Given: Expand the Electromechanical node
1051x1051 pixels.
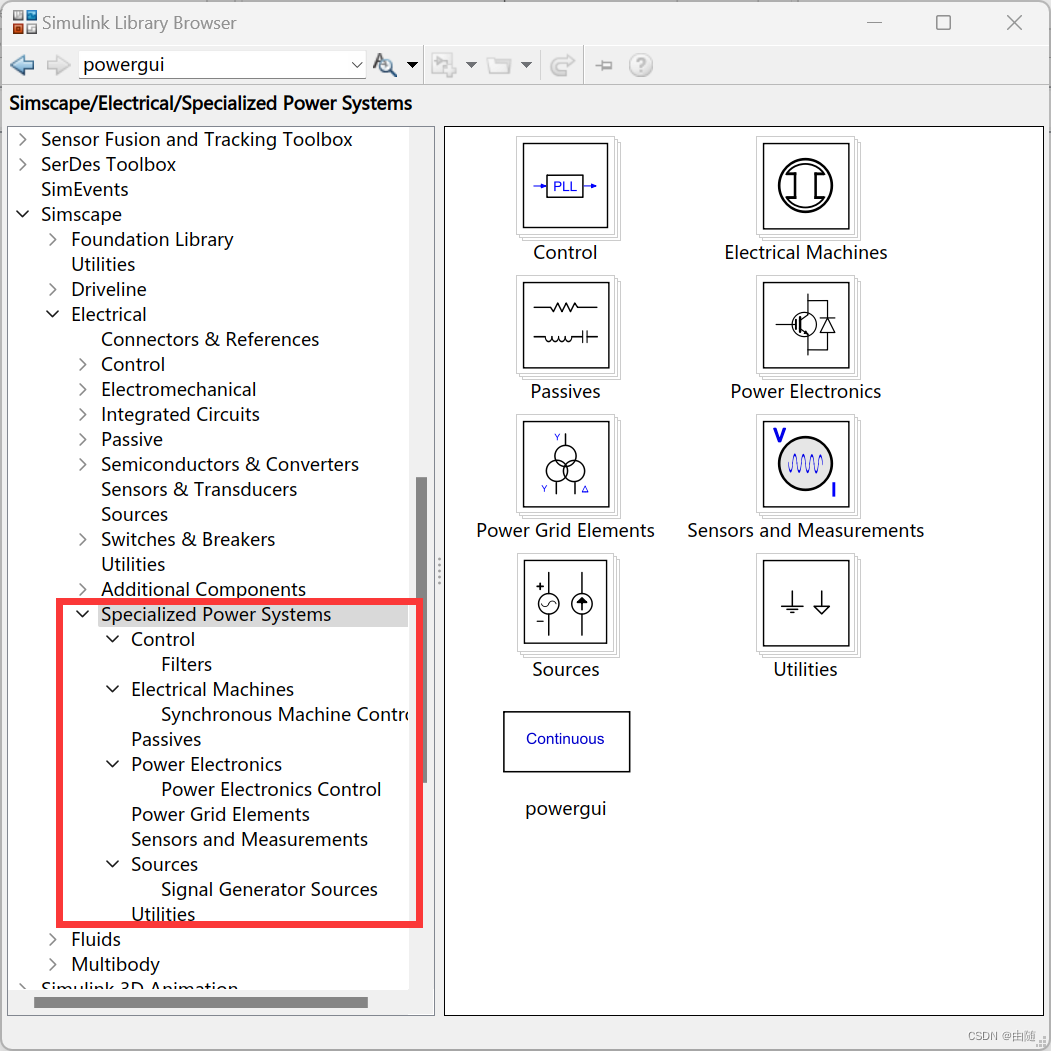Looking at the screenshot, I should (83, 389).
